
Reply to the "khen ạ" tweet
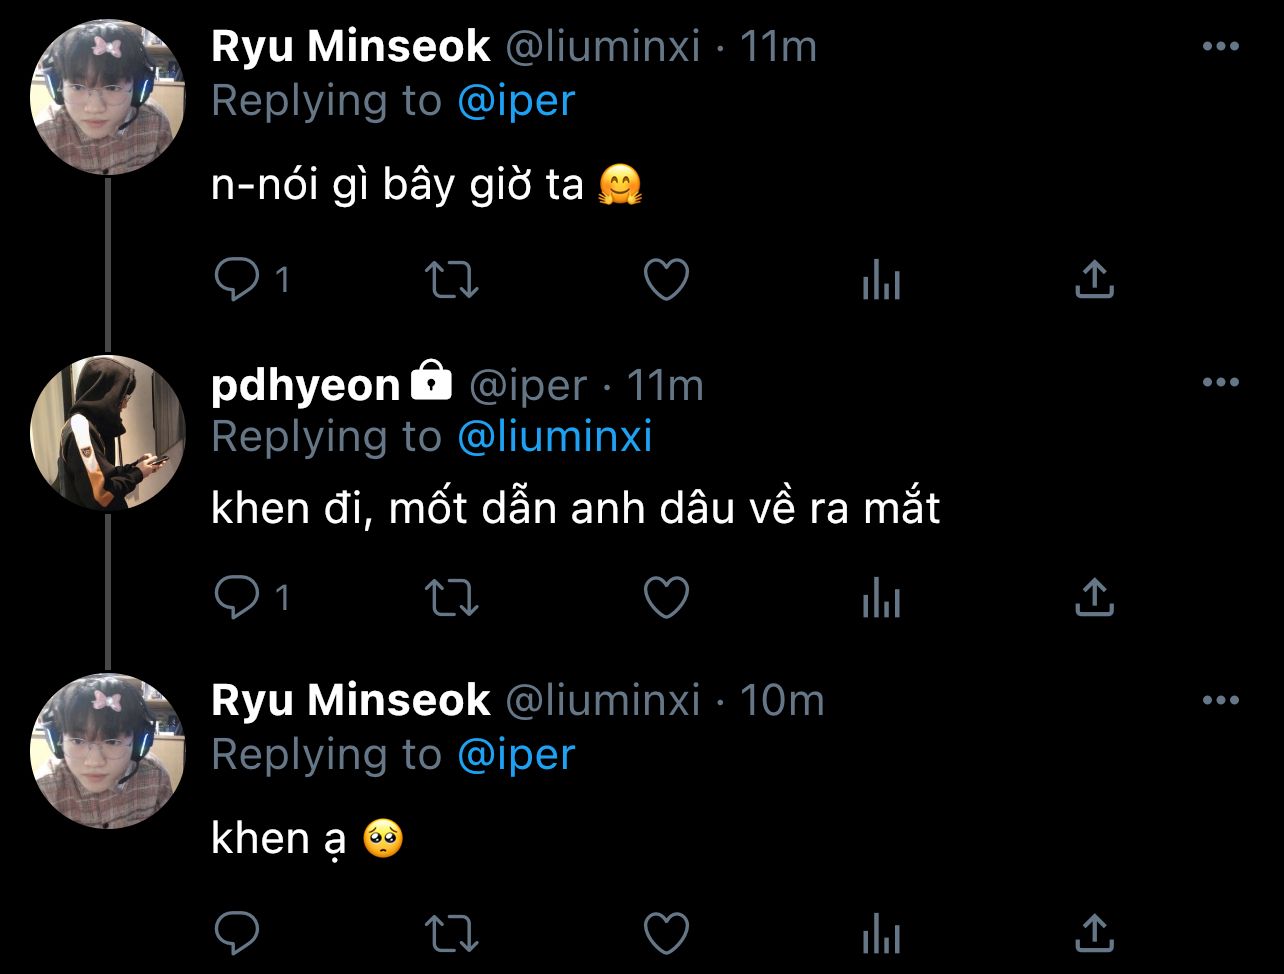tap(237, 933)
